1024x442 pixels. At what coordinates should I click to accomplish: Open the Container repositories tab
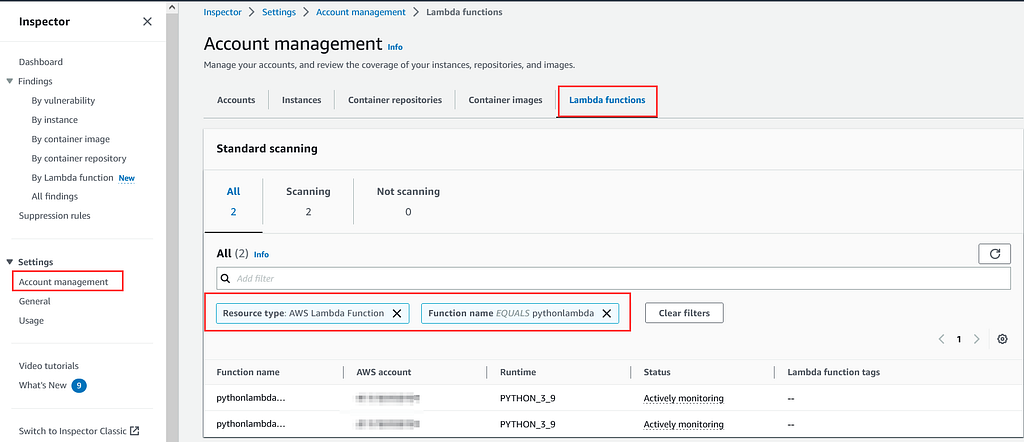pyautogui.click(x=395, y=100)
